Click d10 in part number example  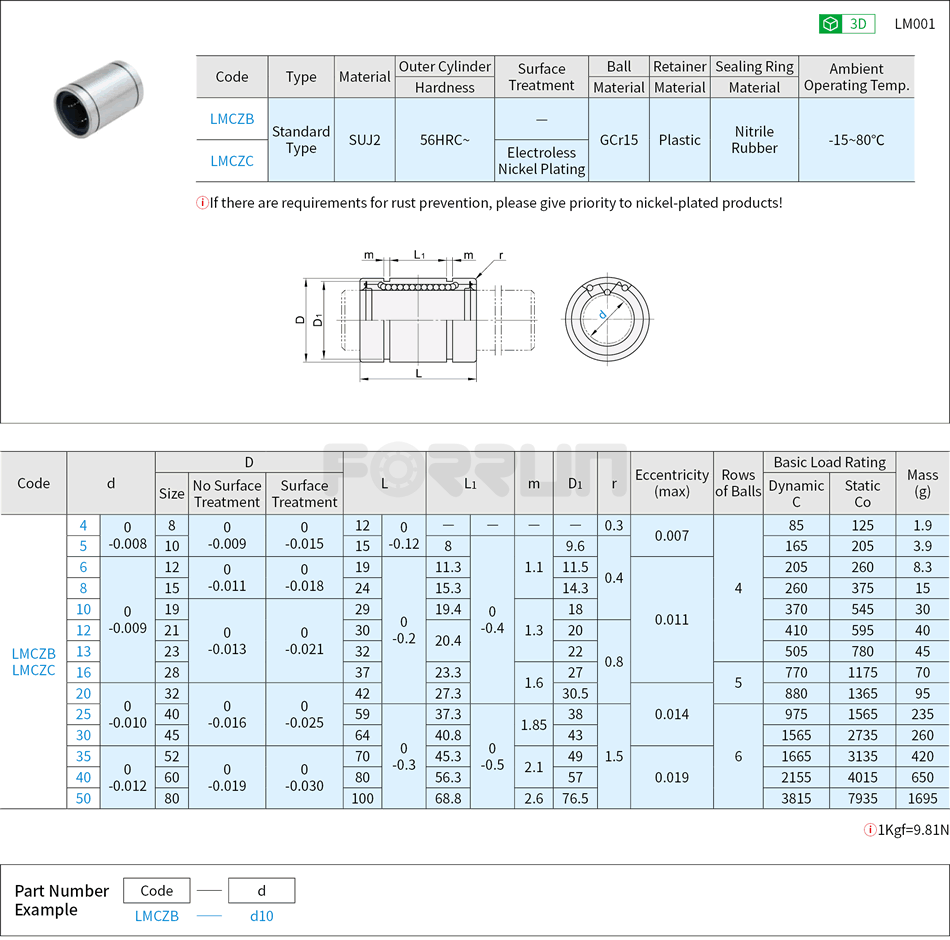[261, 916]
